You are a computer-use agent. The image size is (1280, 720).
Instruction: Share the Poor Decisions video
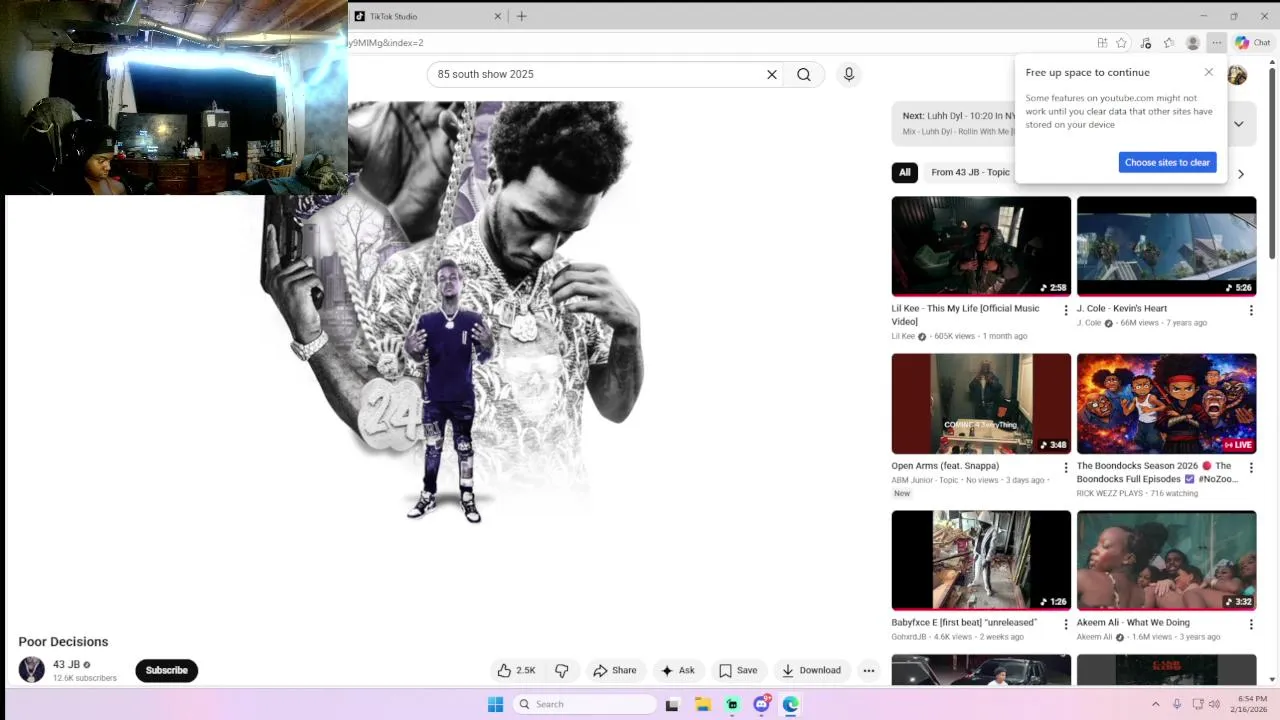(x=614, y=670)
